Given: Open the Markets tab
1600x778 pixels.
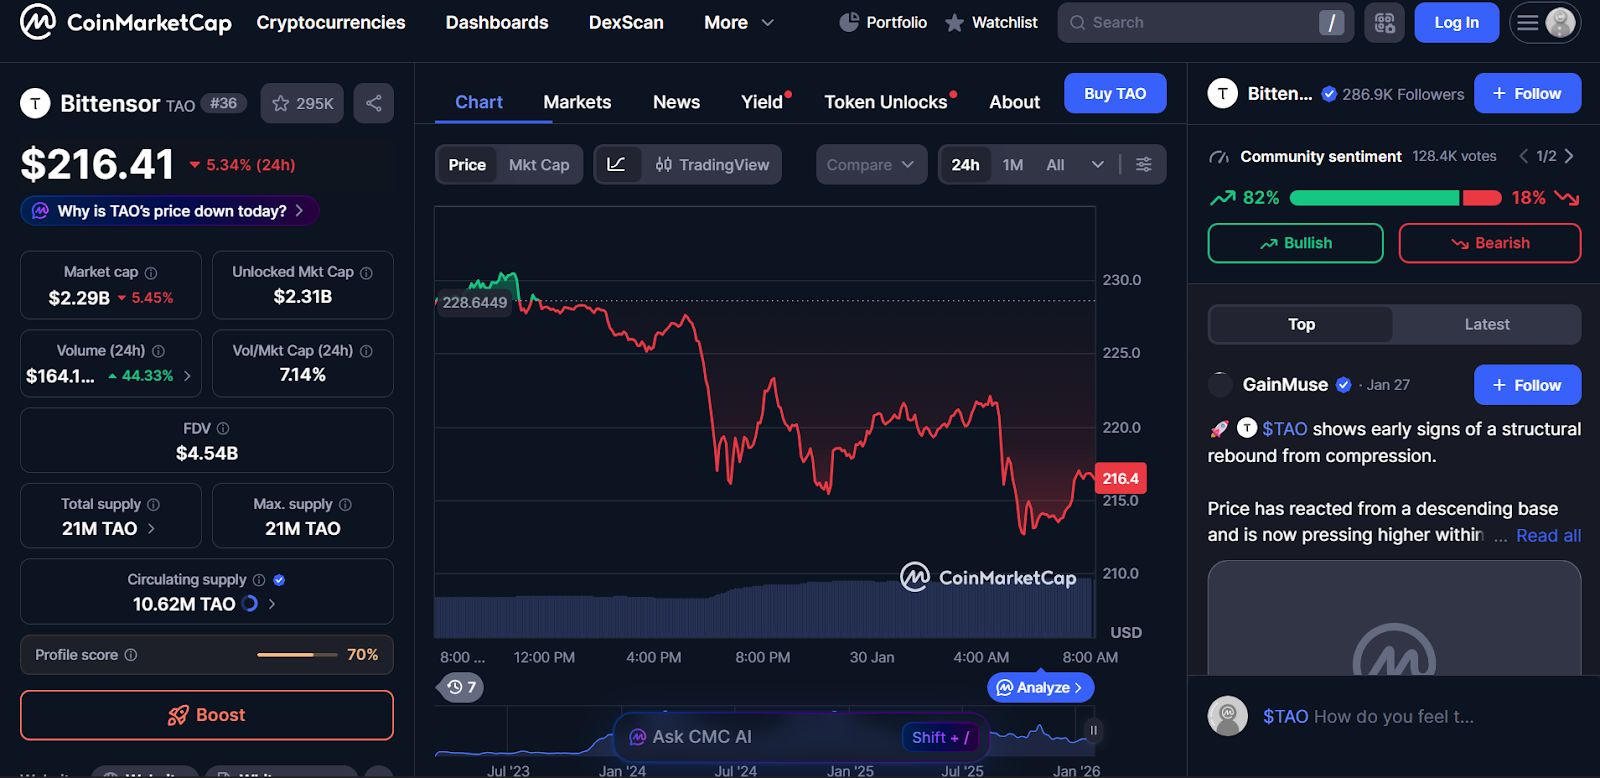Looking at the screenshot, I should click(x=577, y=102).
